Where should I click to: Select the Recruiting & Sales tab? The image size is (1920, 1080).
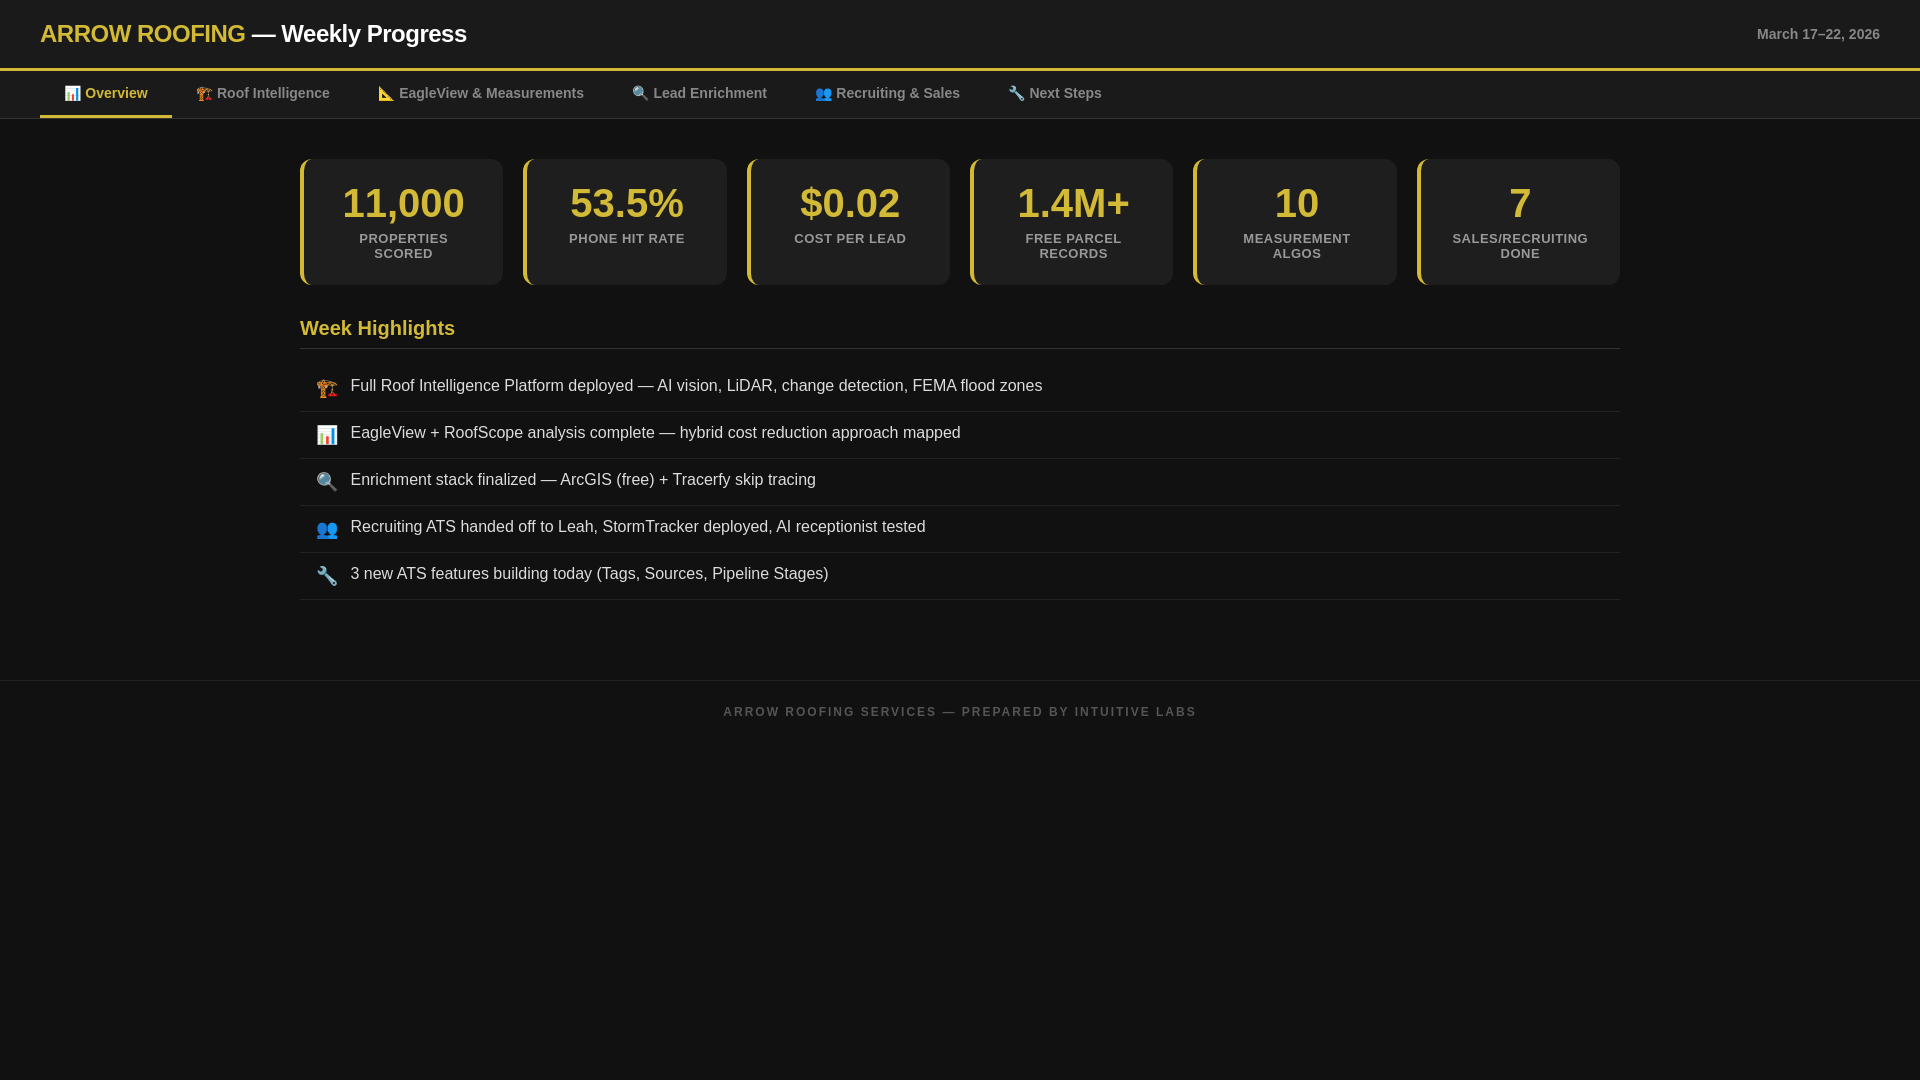click(887, 94)
